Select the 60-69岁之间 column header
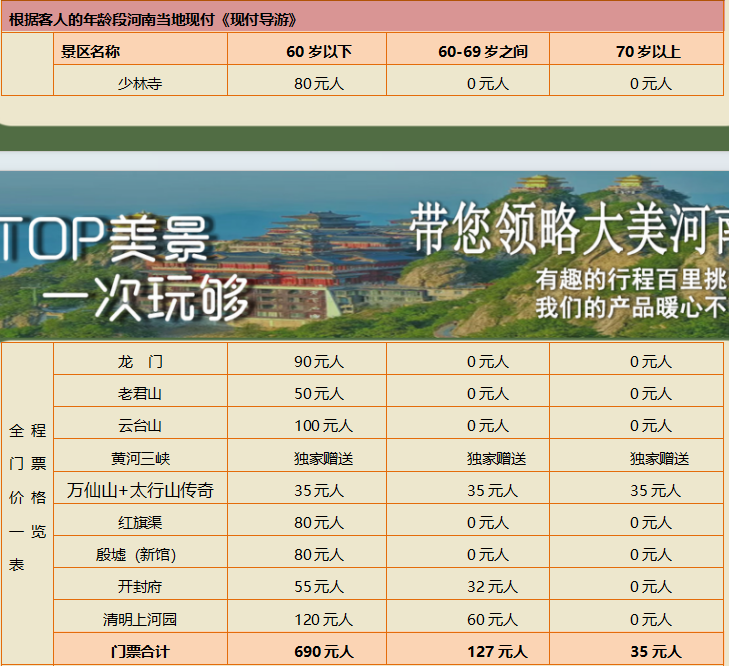This screenshot has width=729, height=666. coord(483,51)
